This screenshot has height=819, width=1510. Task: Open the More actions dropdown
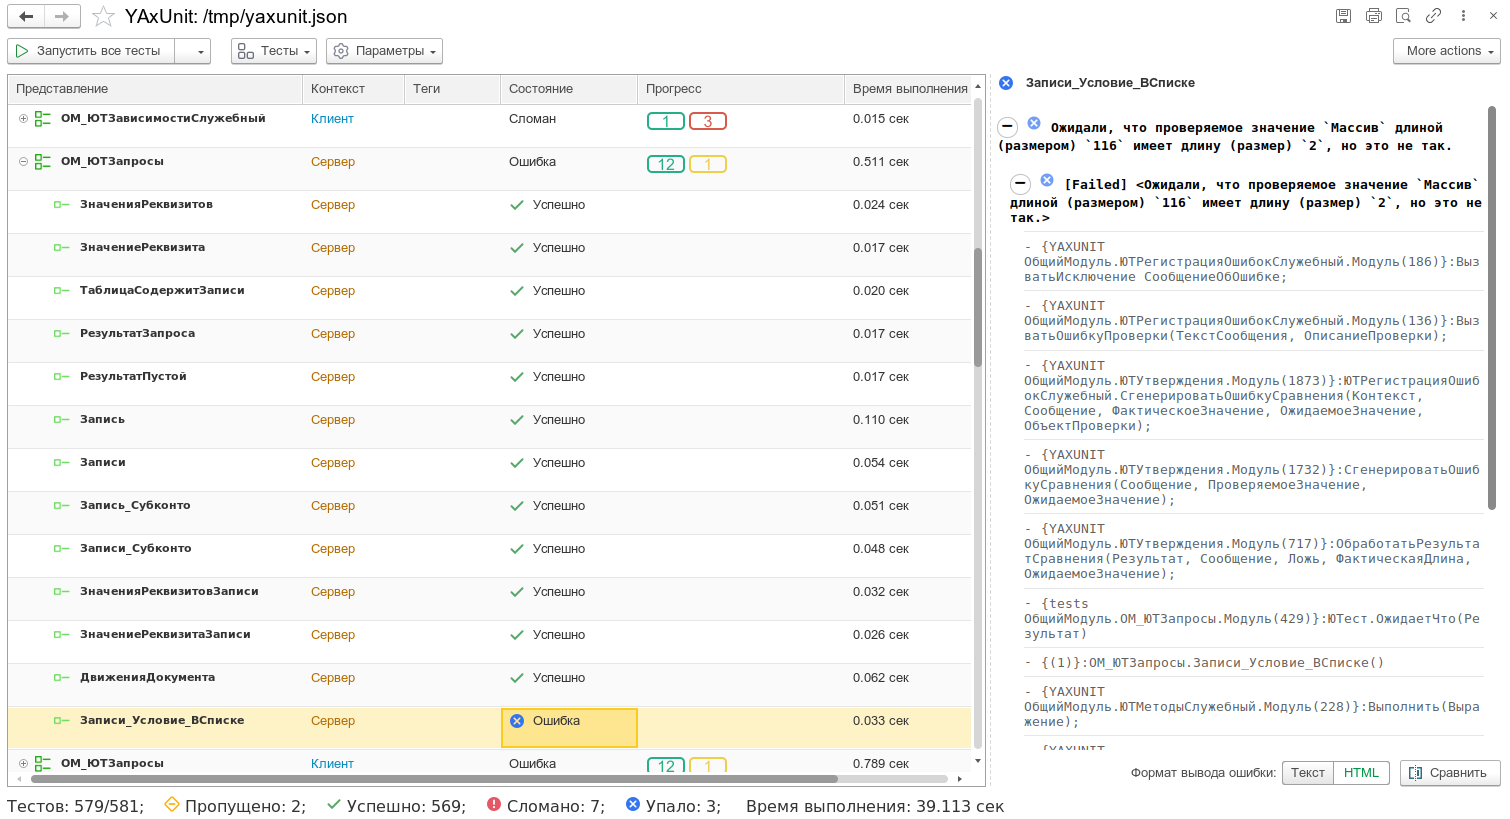(x=1446, y=51)
